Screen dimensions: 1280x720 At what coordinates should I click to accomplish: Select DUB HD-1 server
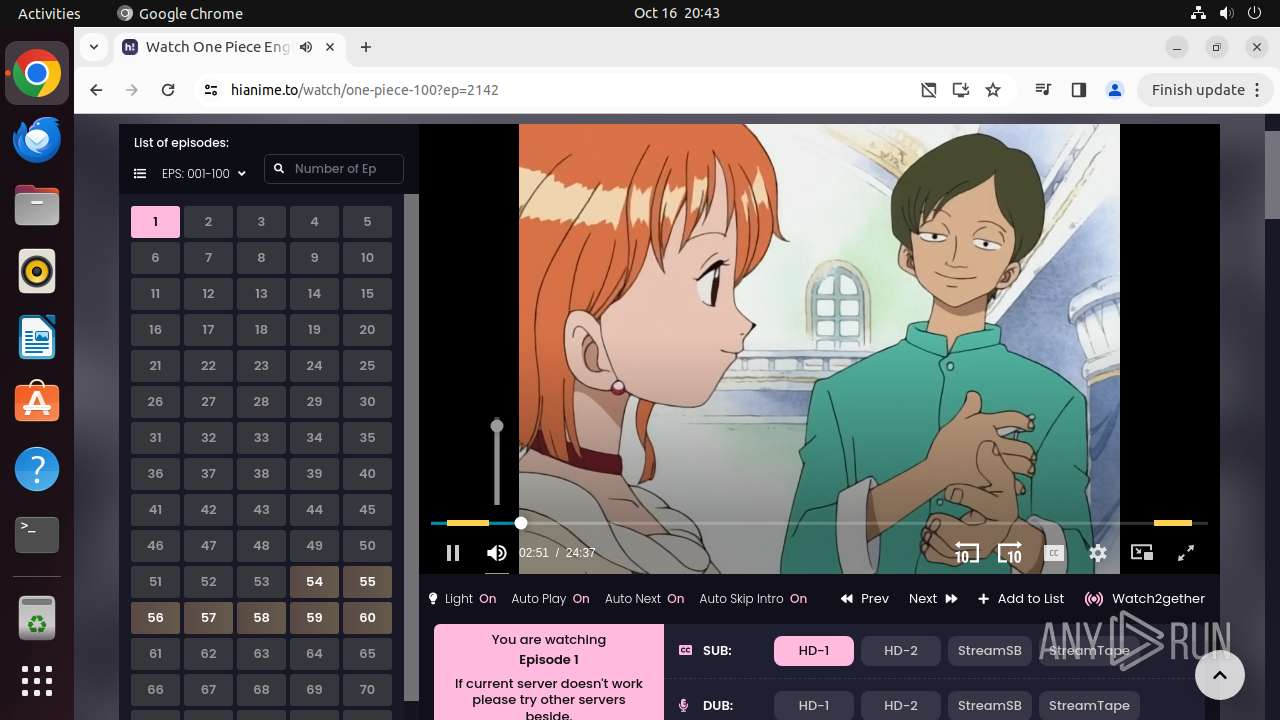(x=814, y=706)
